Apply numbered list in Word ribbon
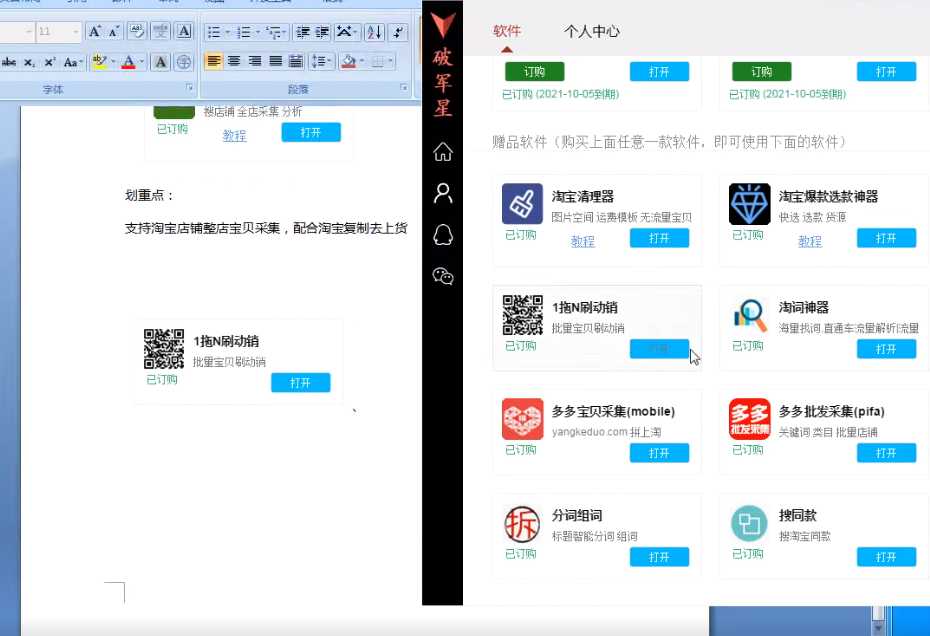930x636 pixels. 243,32
